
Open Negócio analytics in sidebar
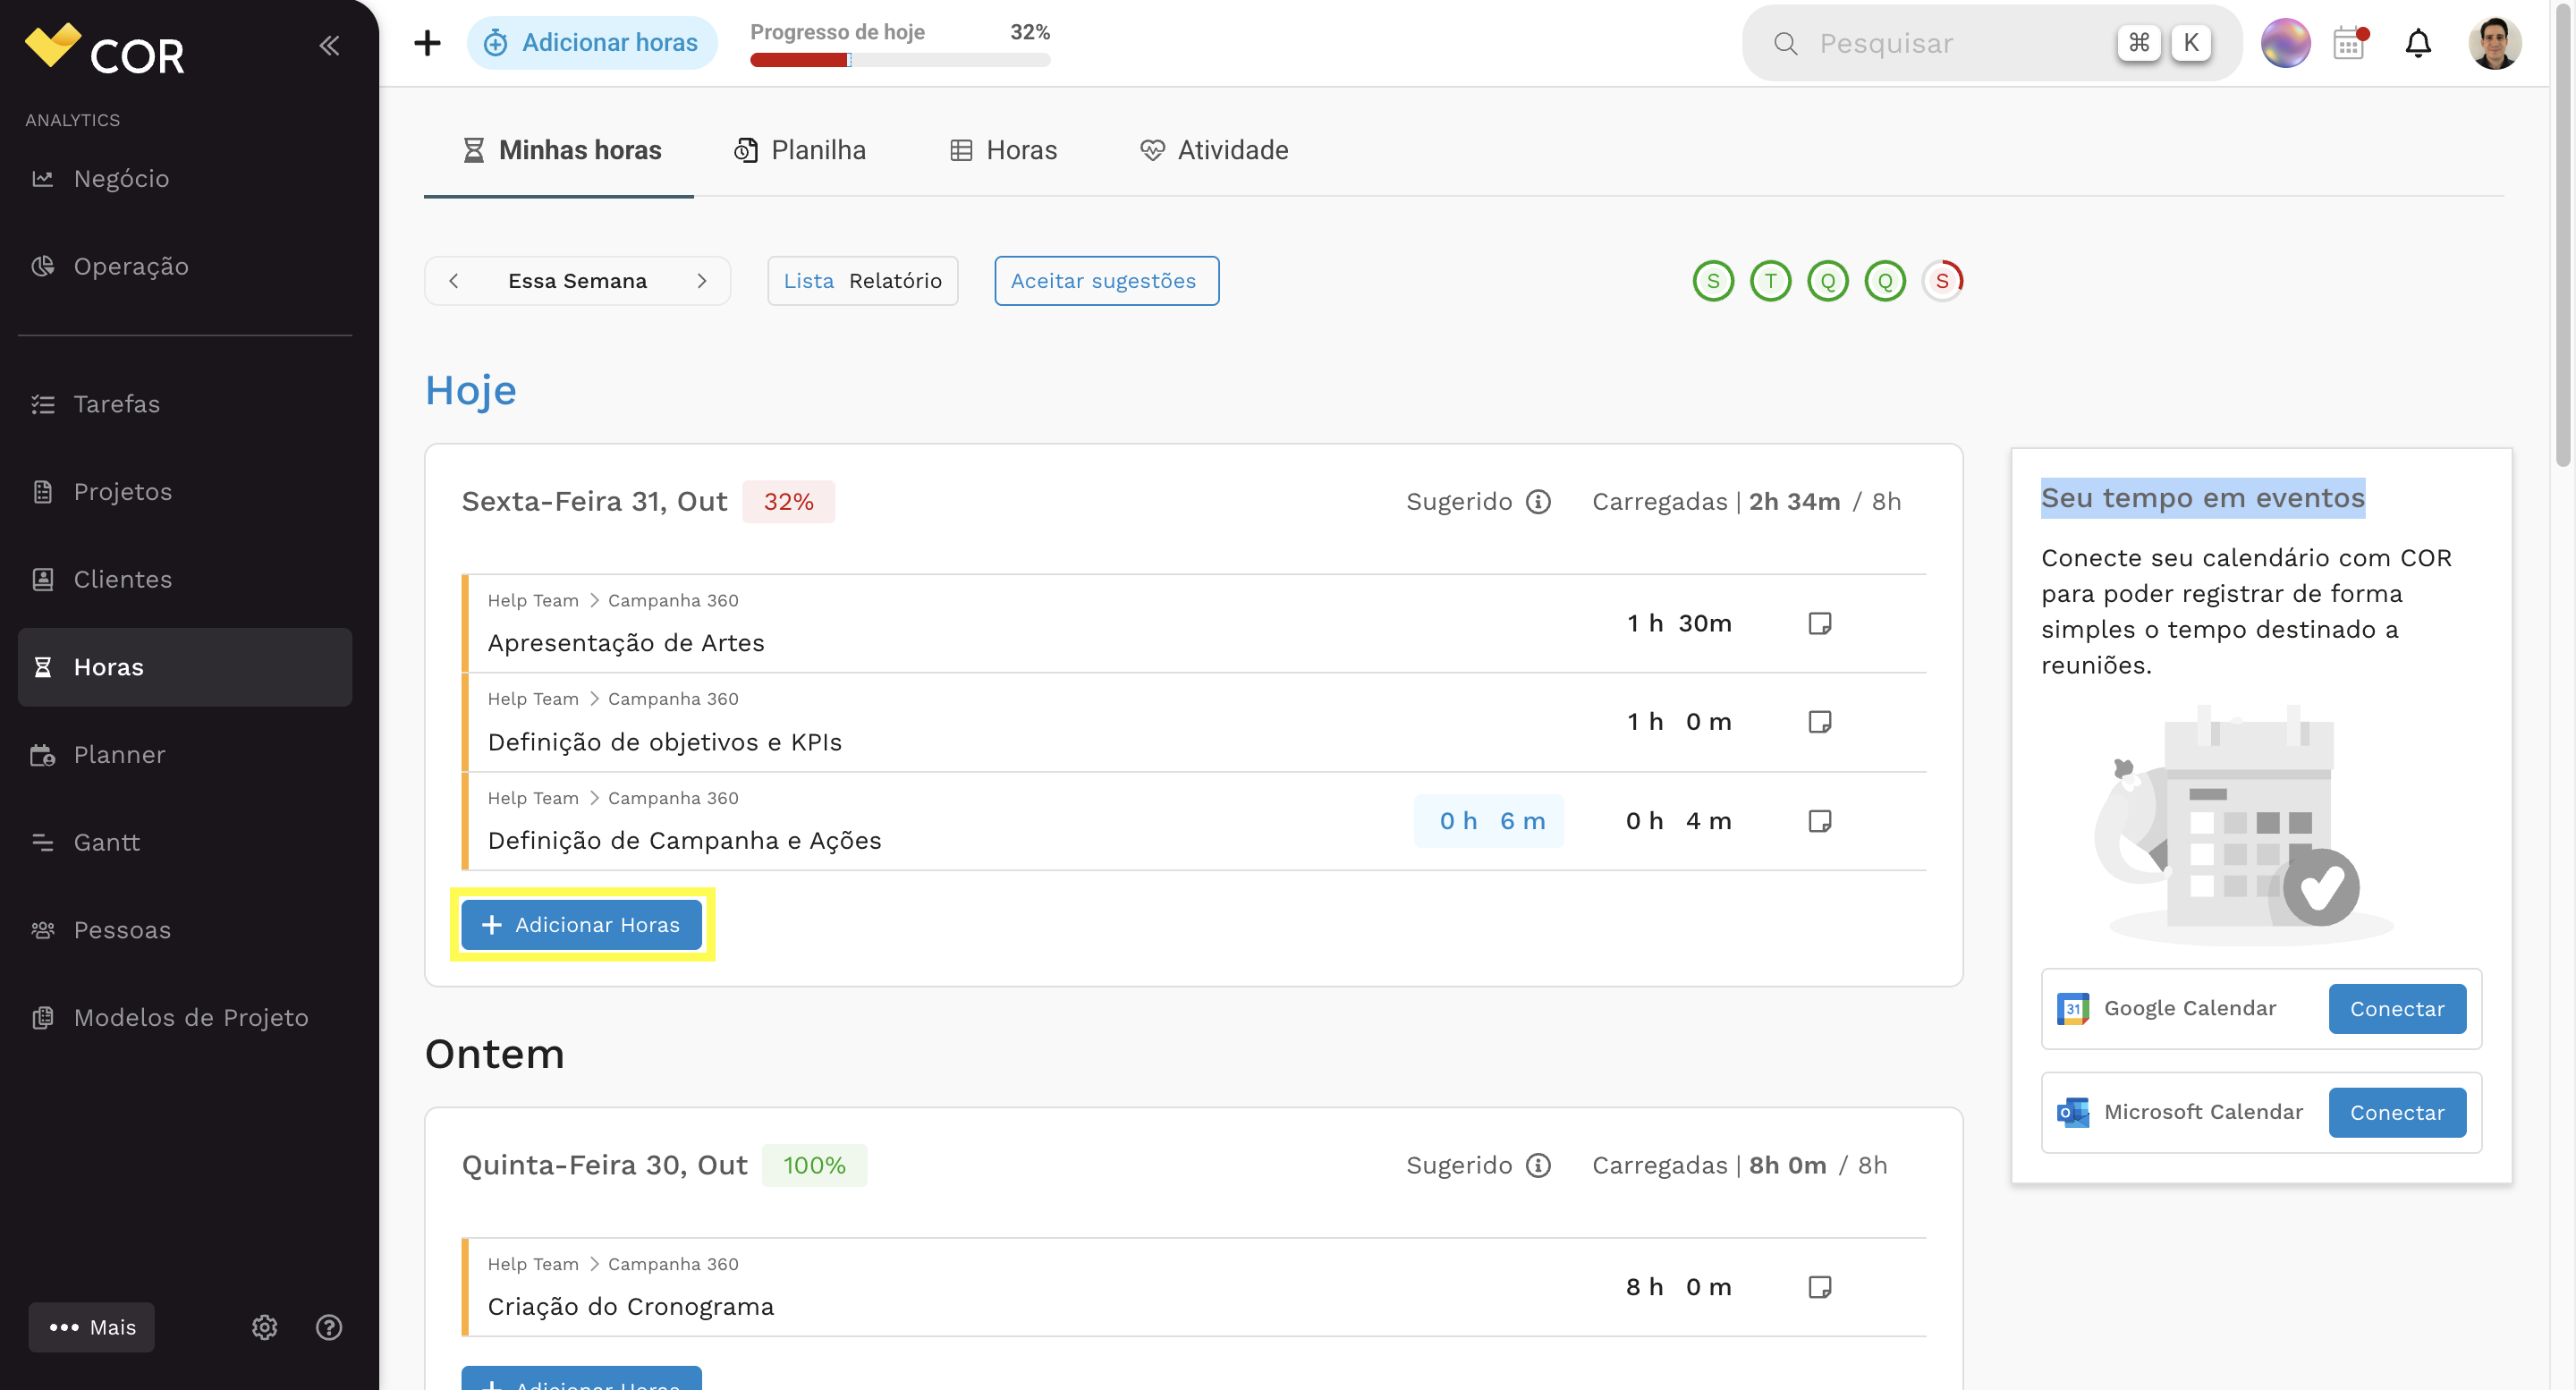(185, 178)
